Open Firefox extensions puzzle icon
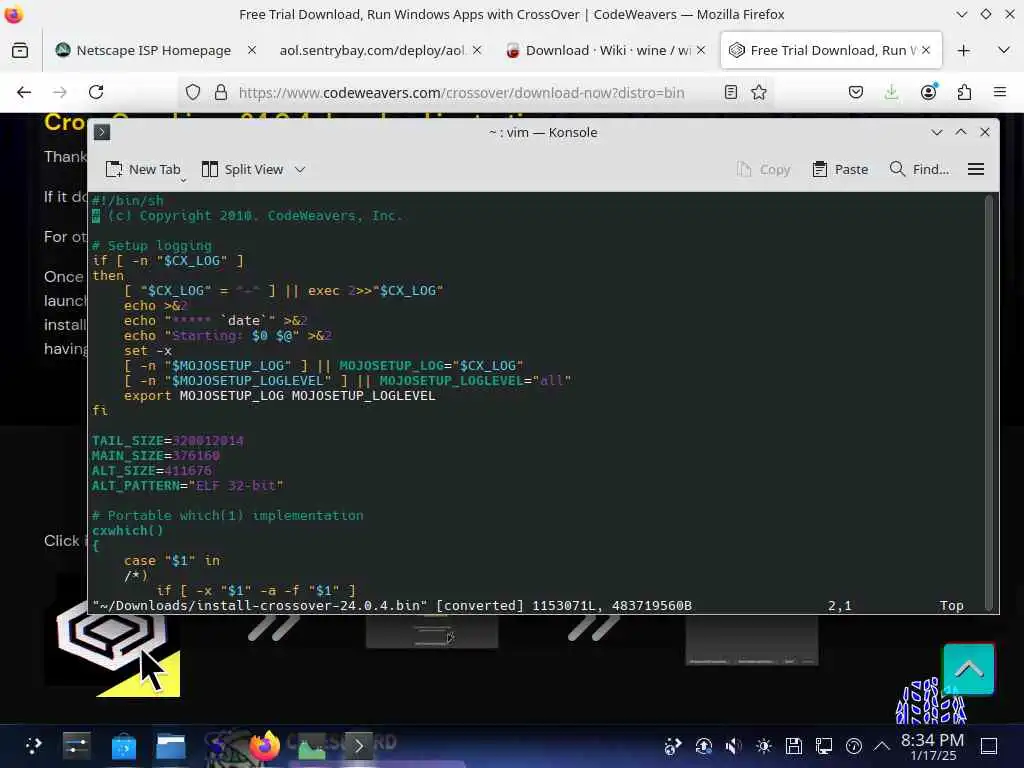The width and height of the screenshot is (1024, 768). tap(964, 93)
